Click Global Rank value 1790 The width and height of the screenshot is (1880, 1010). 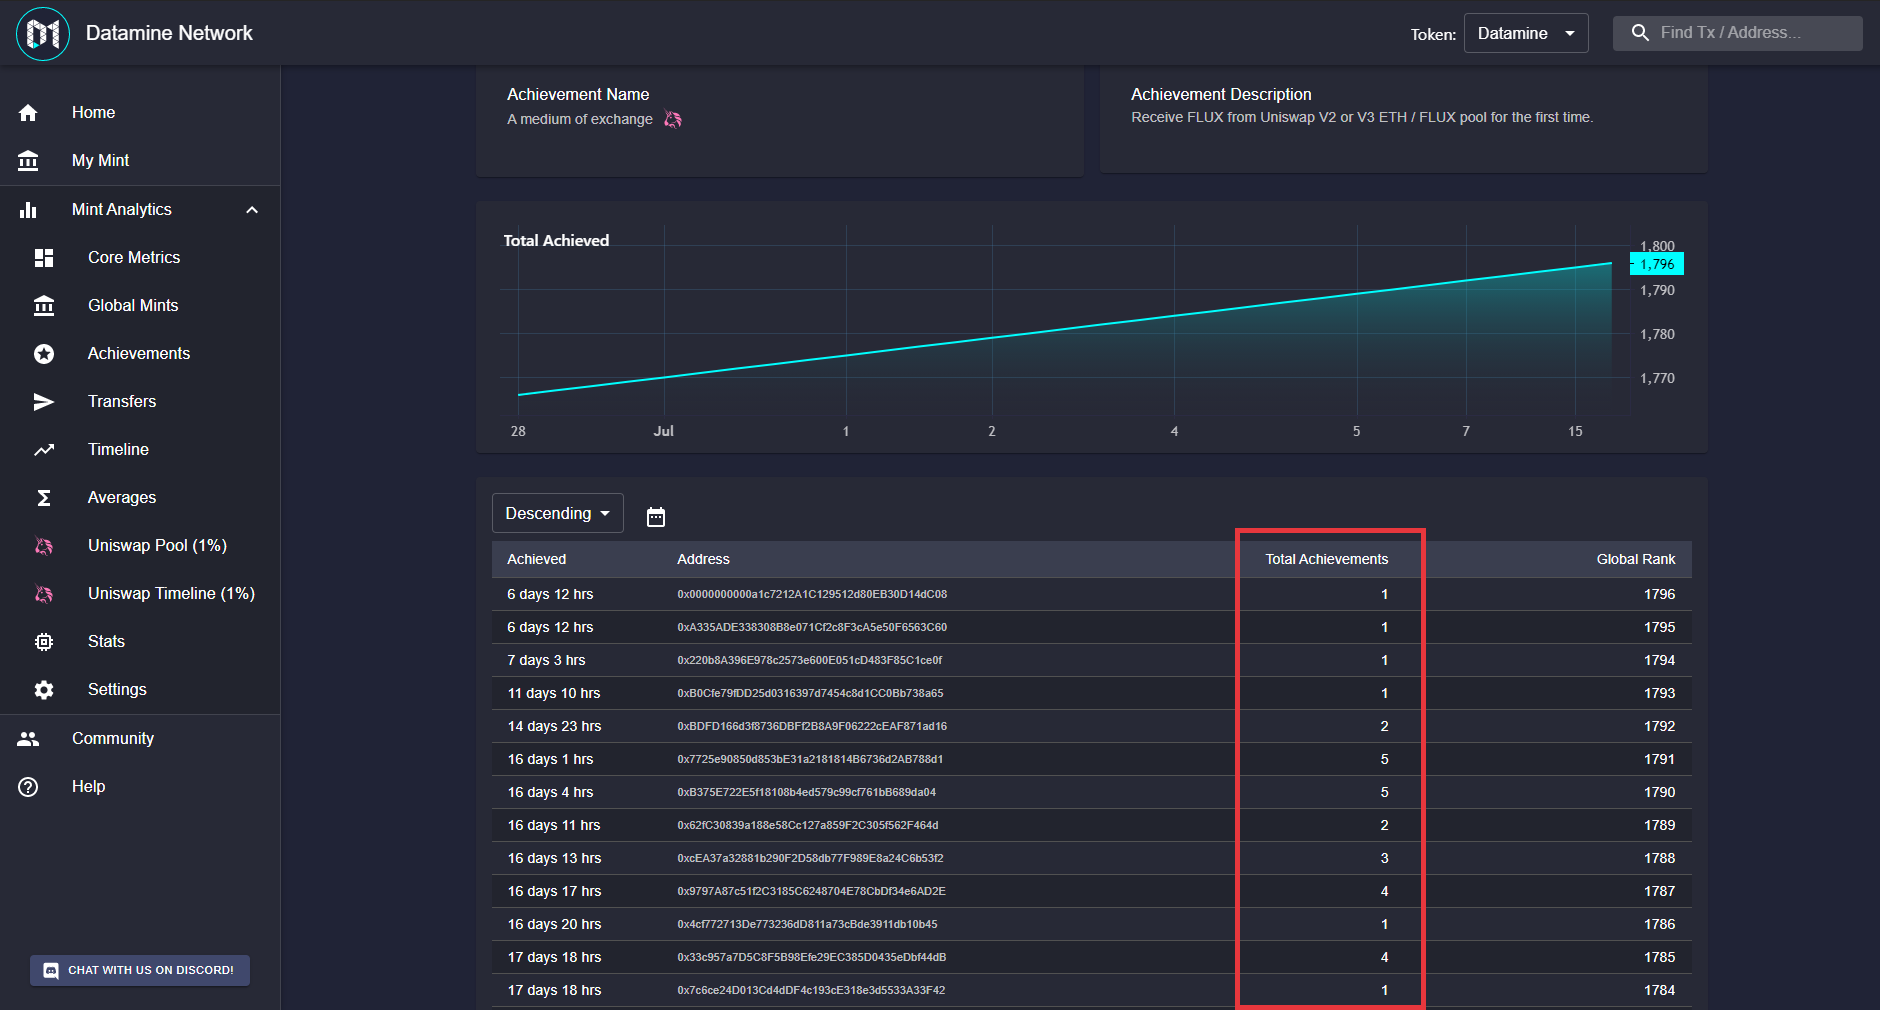1659,793
